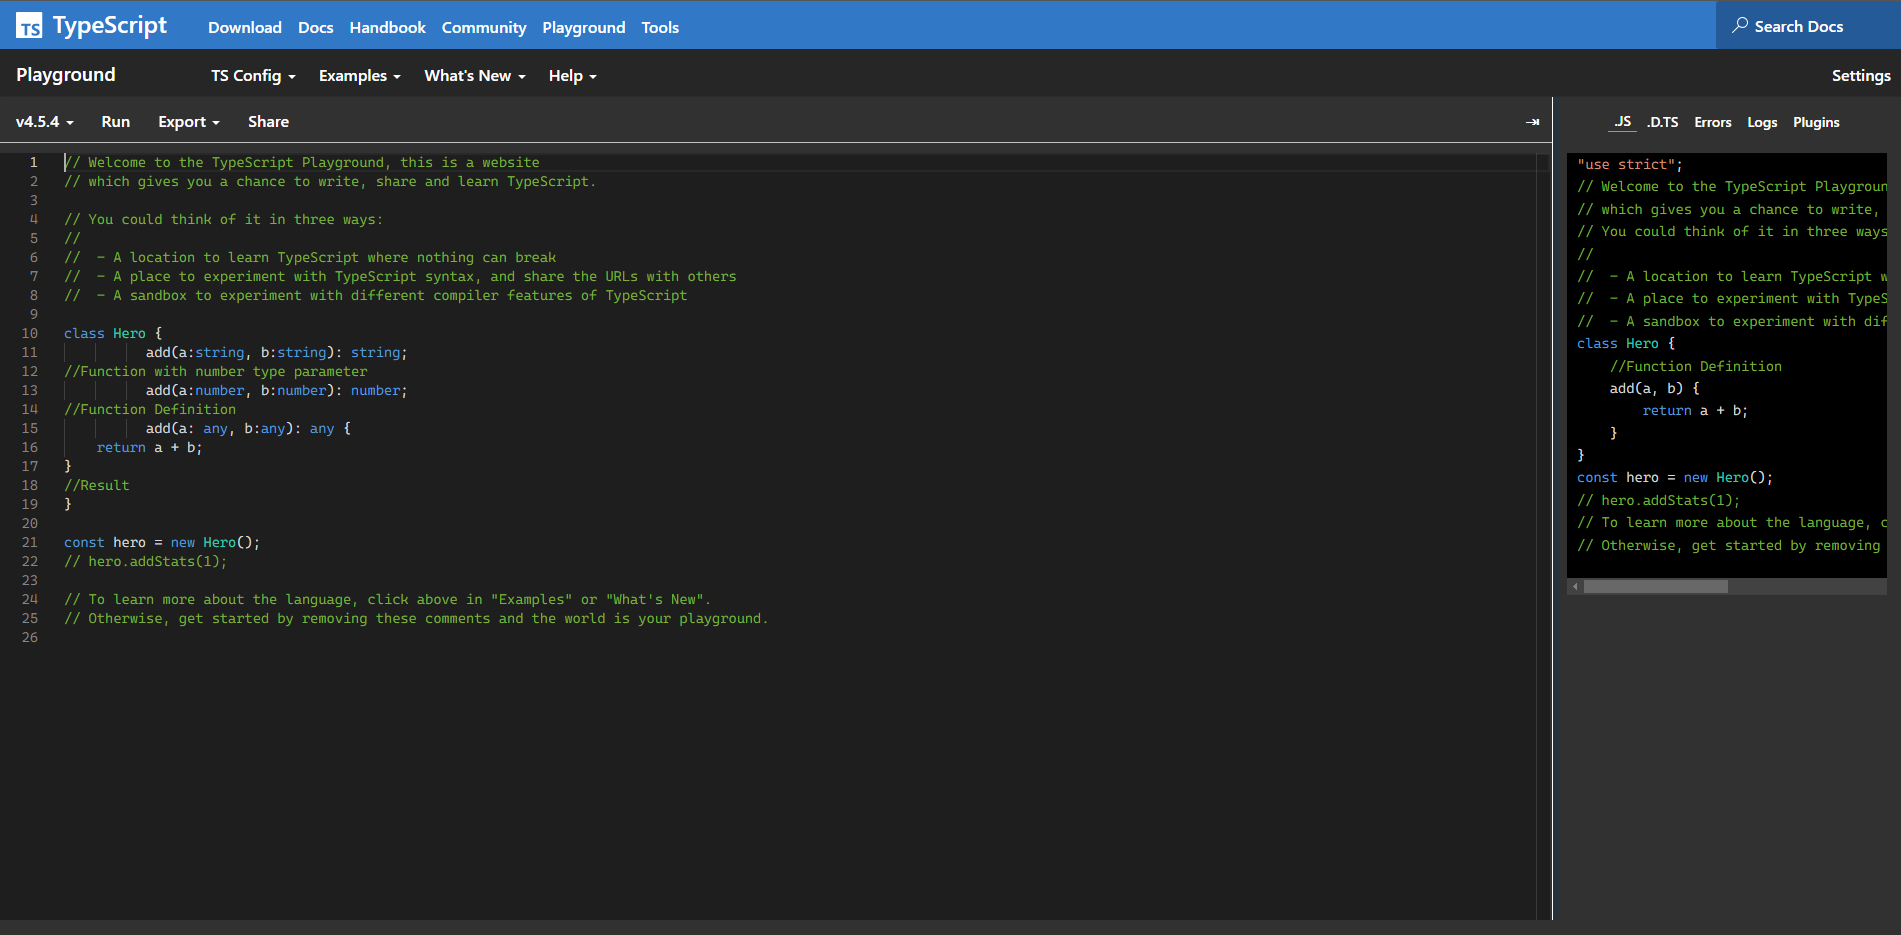Expand the Help dropdown
1901x935 pixels.
click(572, 76)
